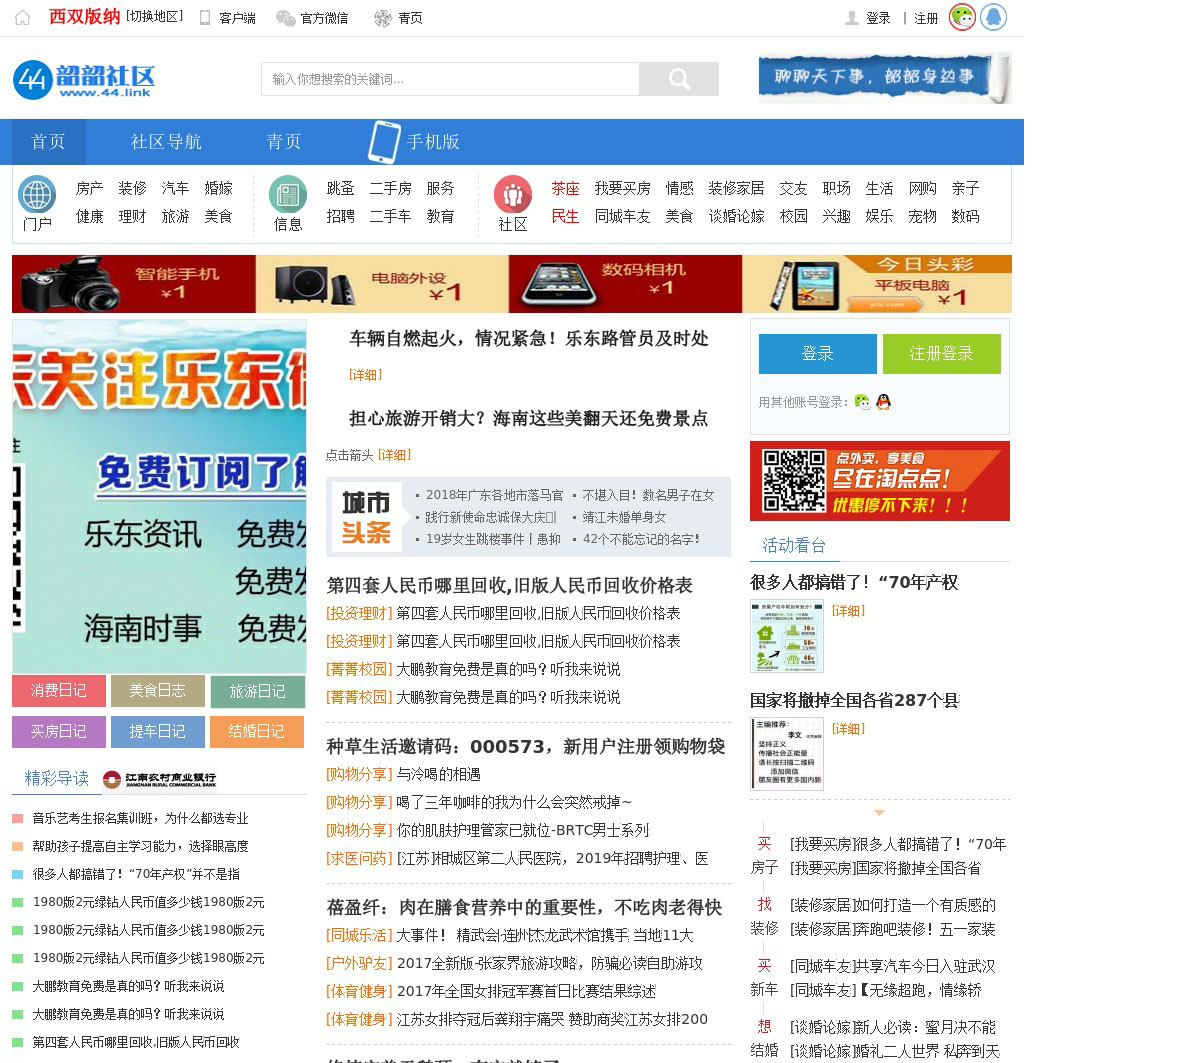Click the search keyword input field

point(450,79)
